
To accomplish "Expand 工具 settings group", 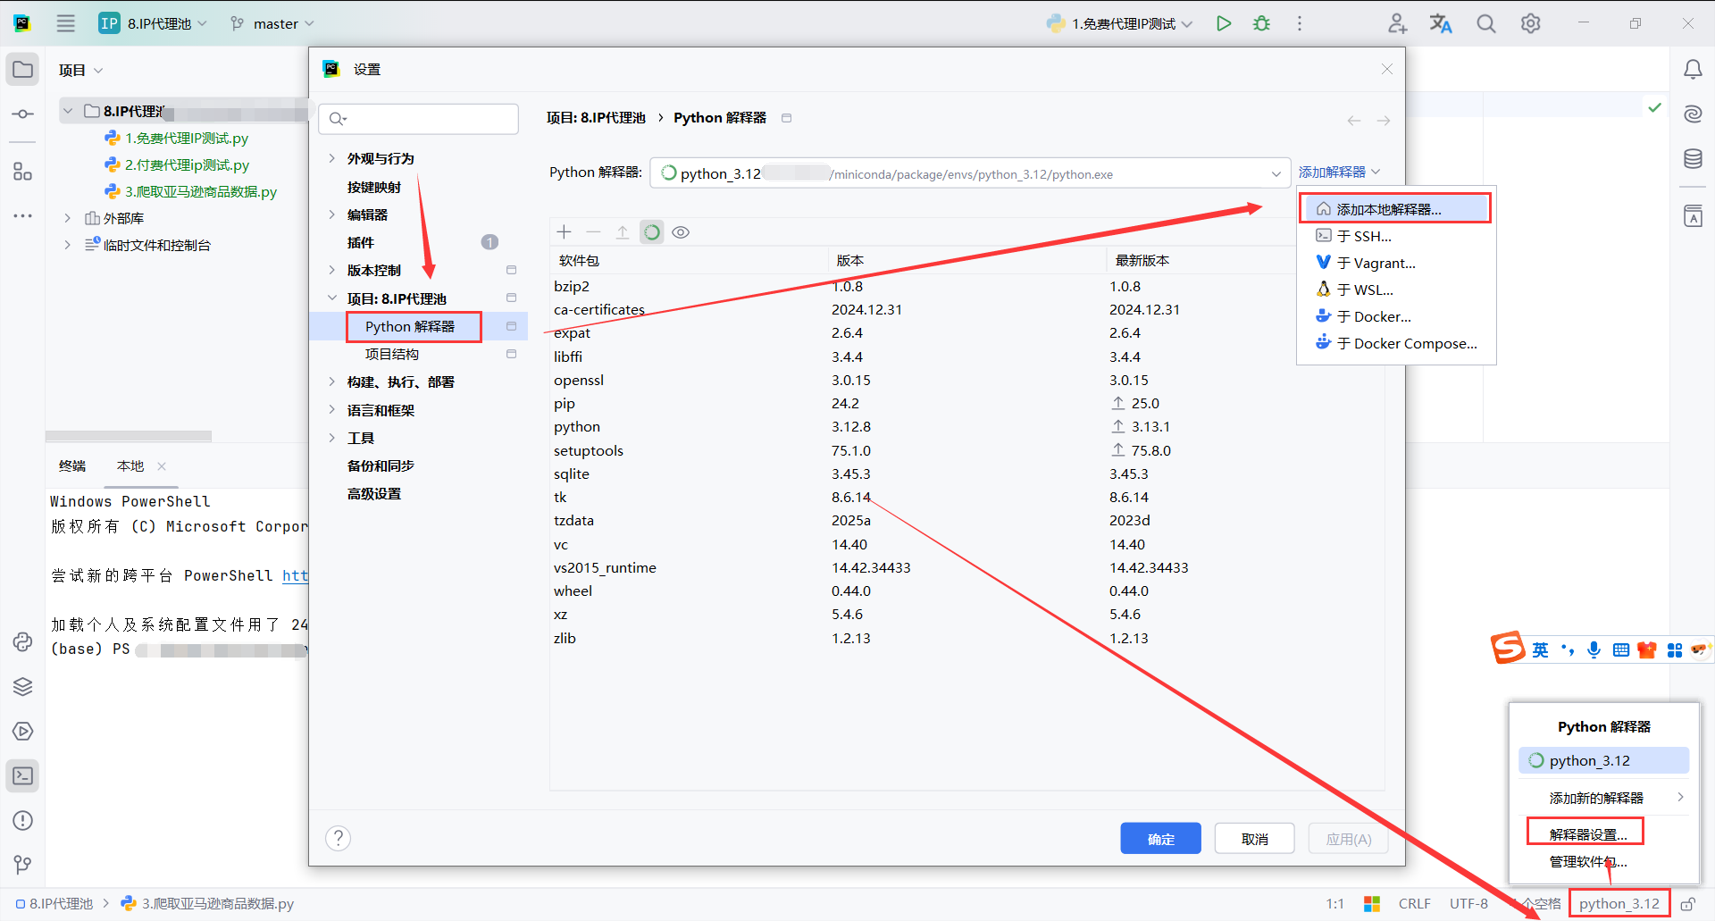I will tap(332, 438).
